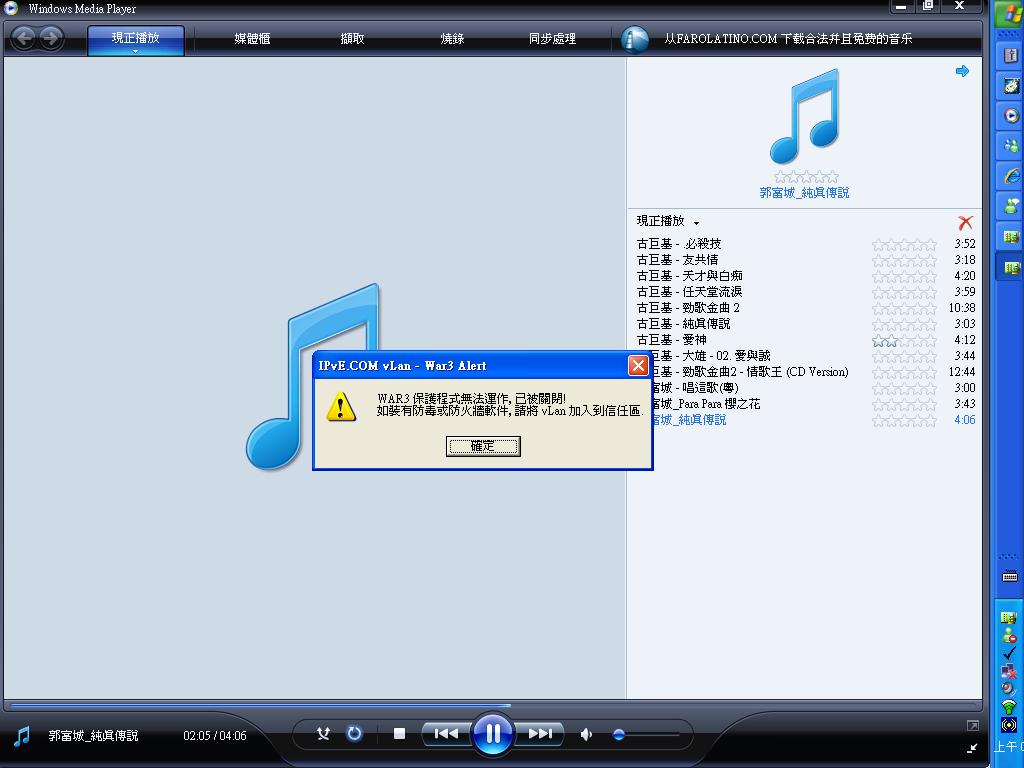The width and height of the screenshot is (1024, 768).
Task: Clear the playlist with the red X
Action: point(965,223)
